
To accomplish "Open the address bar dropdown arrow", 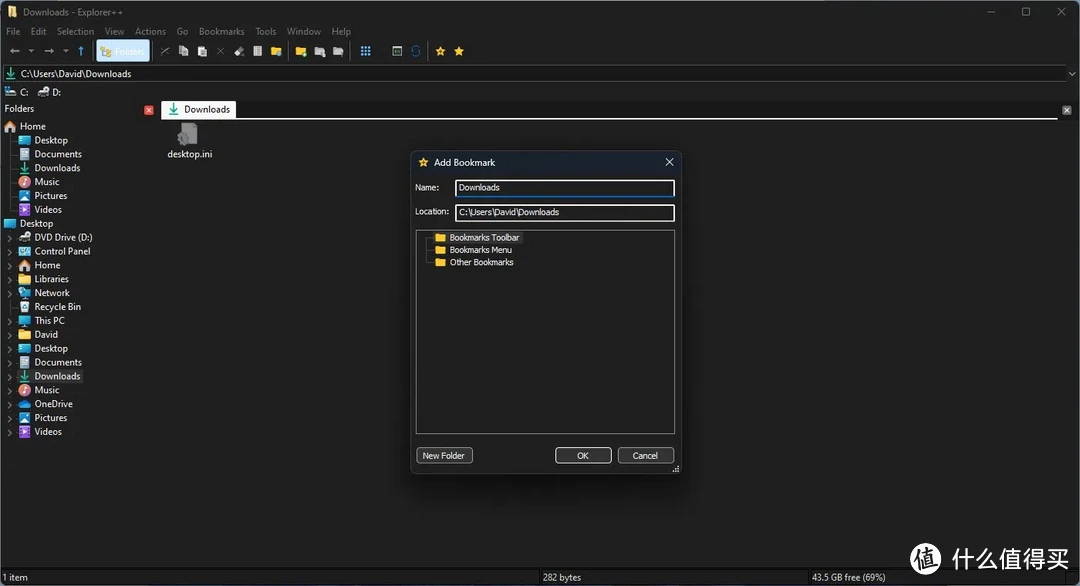I will coord(1071,73).
